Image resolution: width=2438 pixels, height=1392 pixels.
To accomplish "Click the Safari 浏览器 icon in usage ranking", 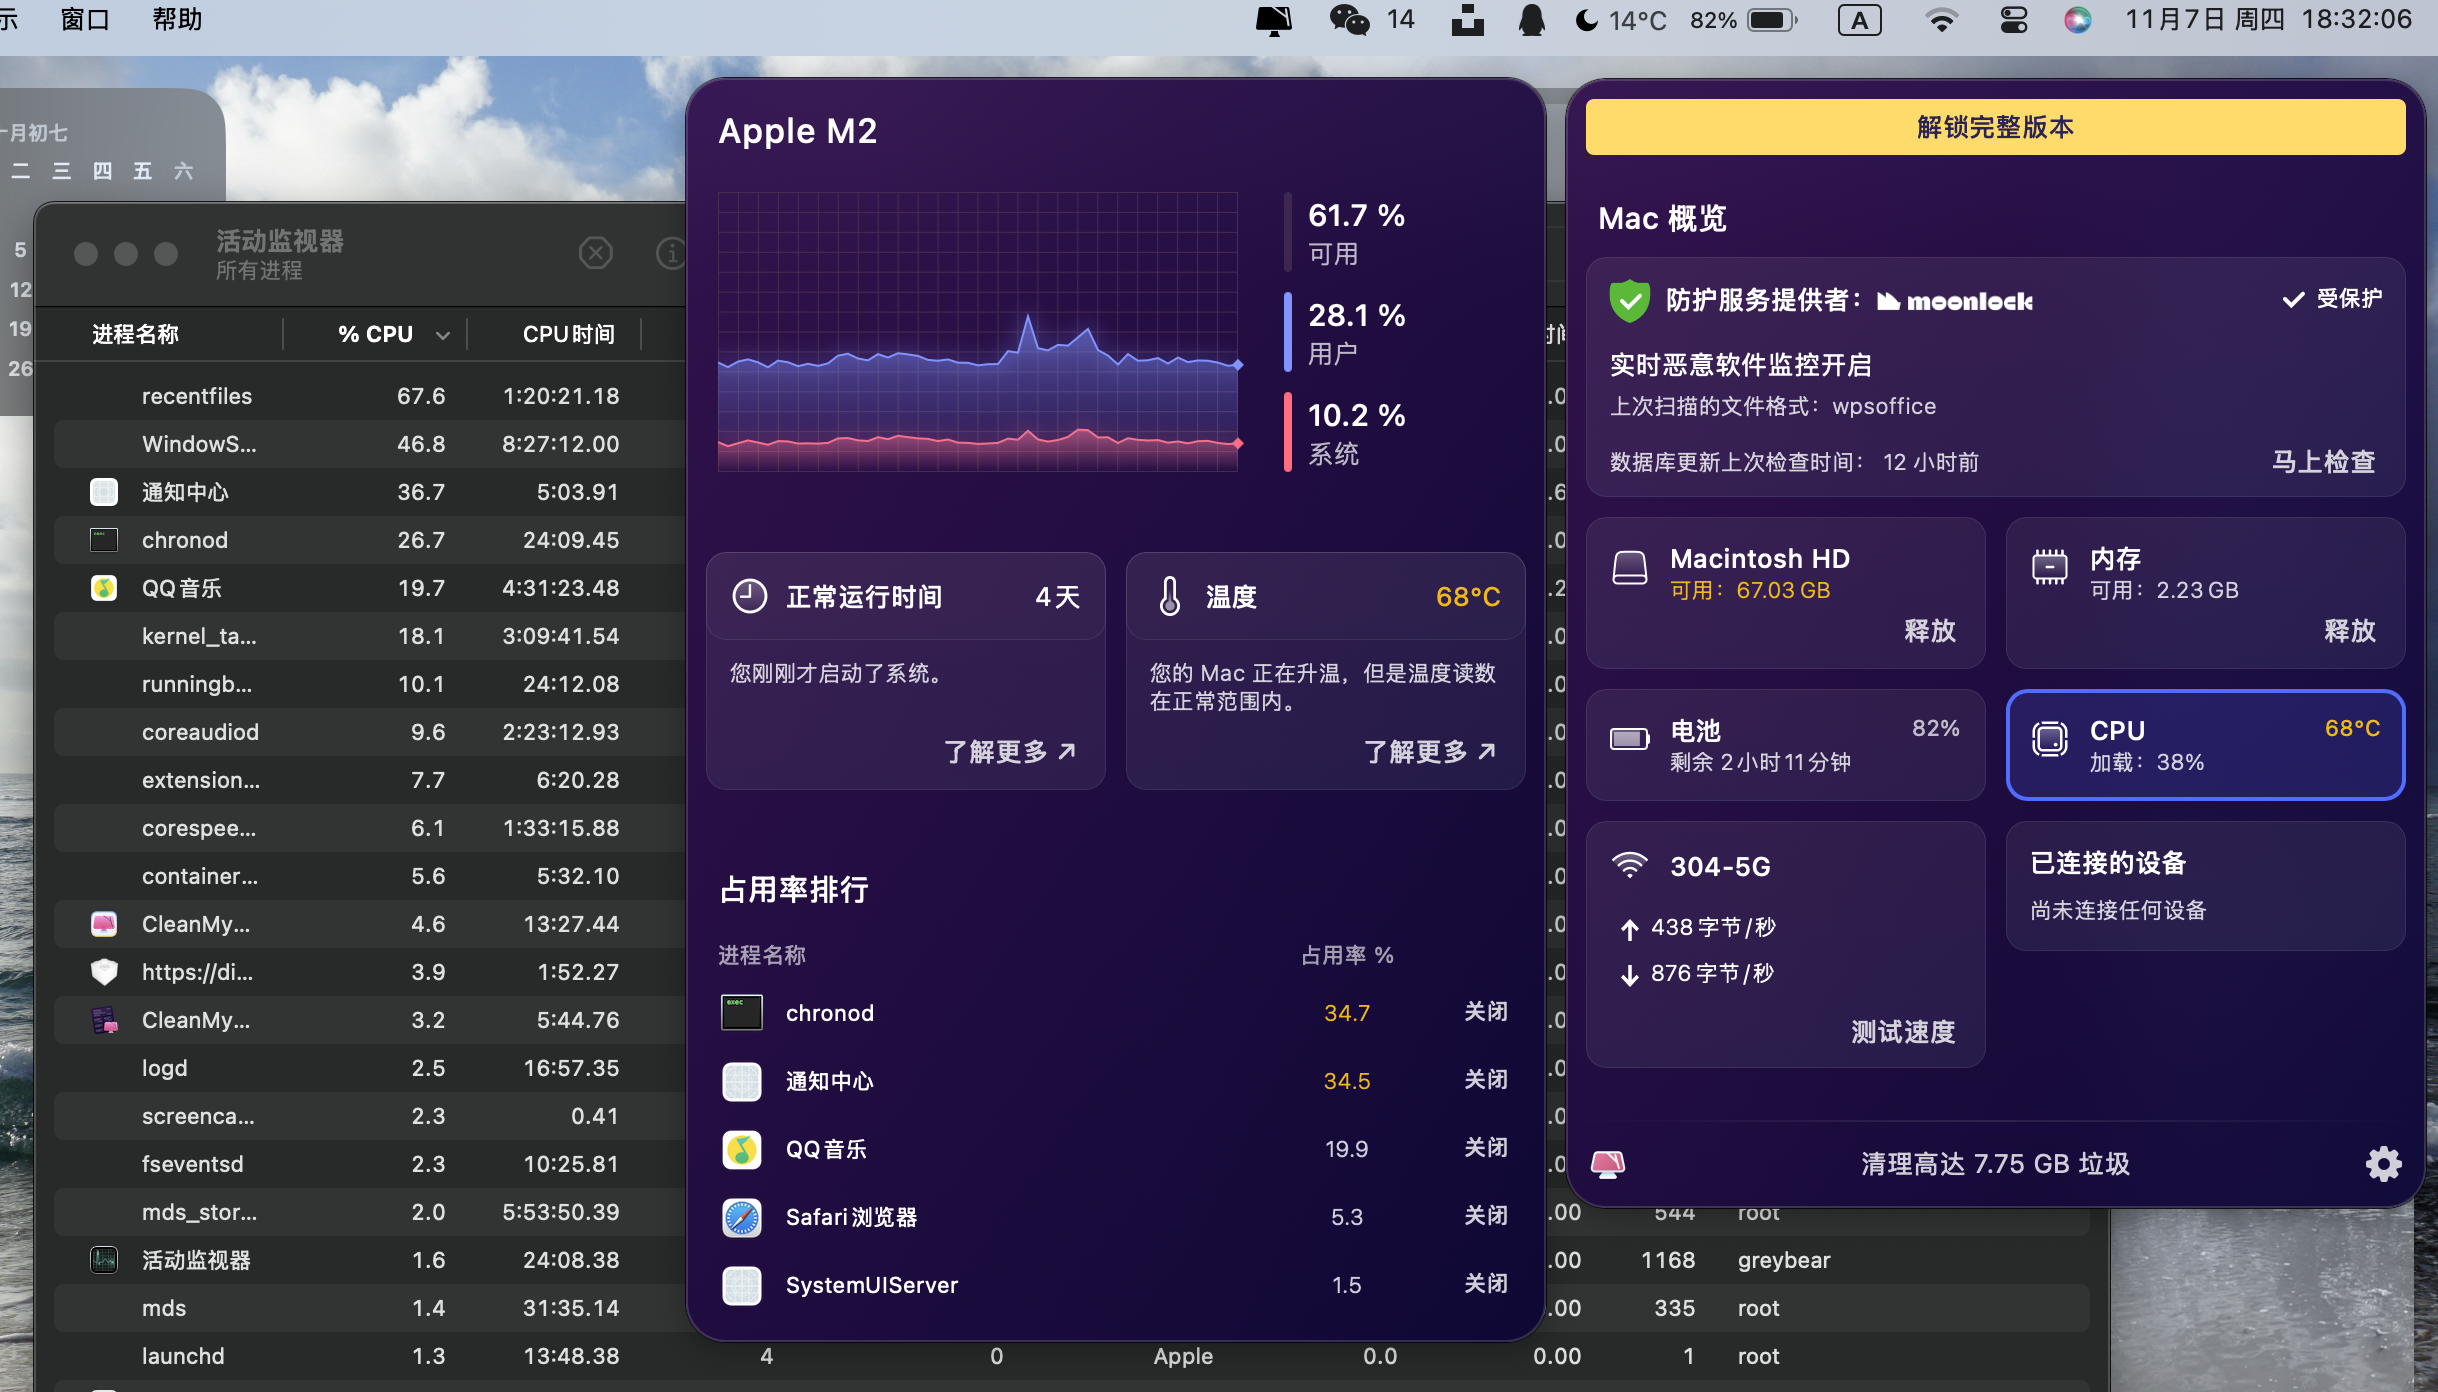I will (x=742, y=1217).
